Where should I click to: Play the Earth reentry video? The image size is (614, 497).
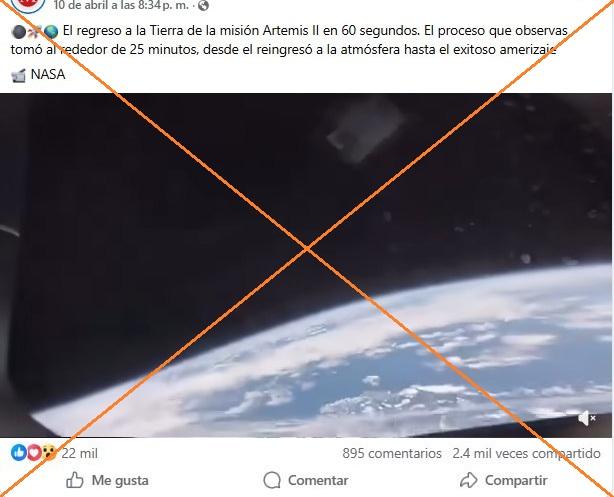tap(306, 265)
